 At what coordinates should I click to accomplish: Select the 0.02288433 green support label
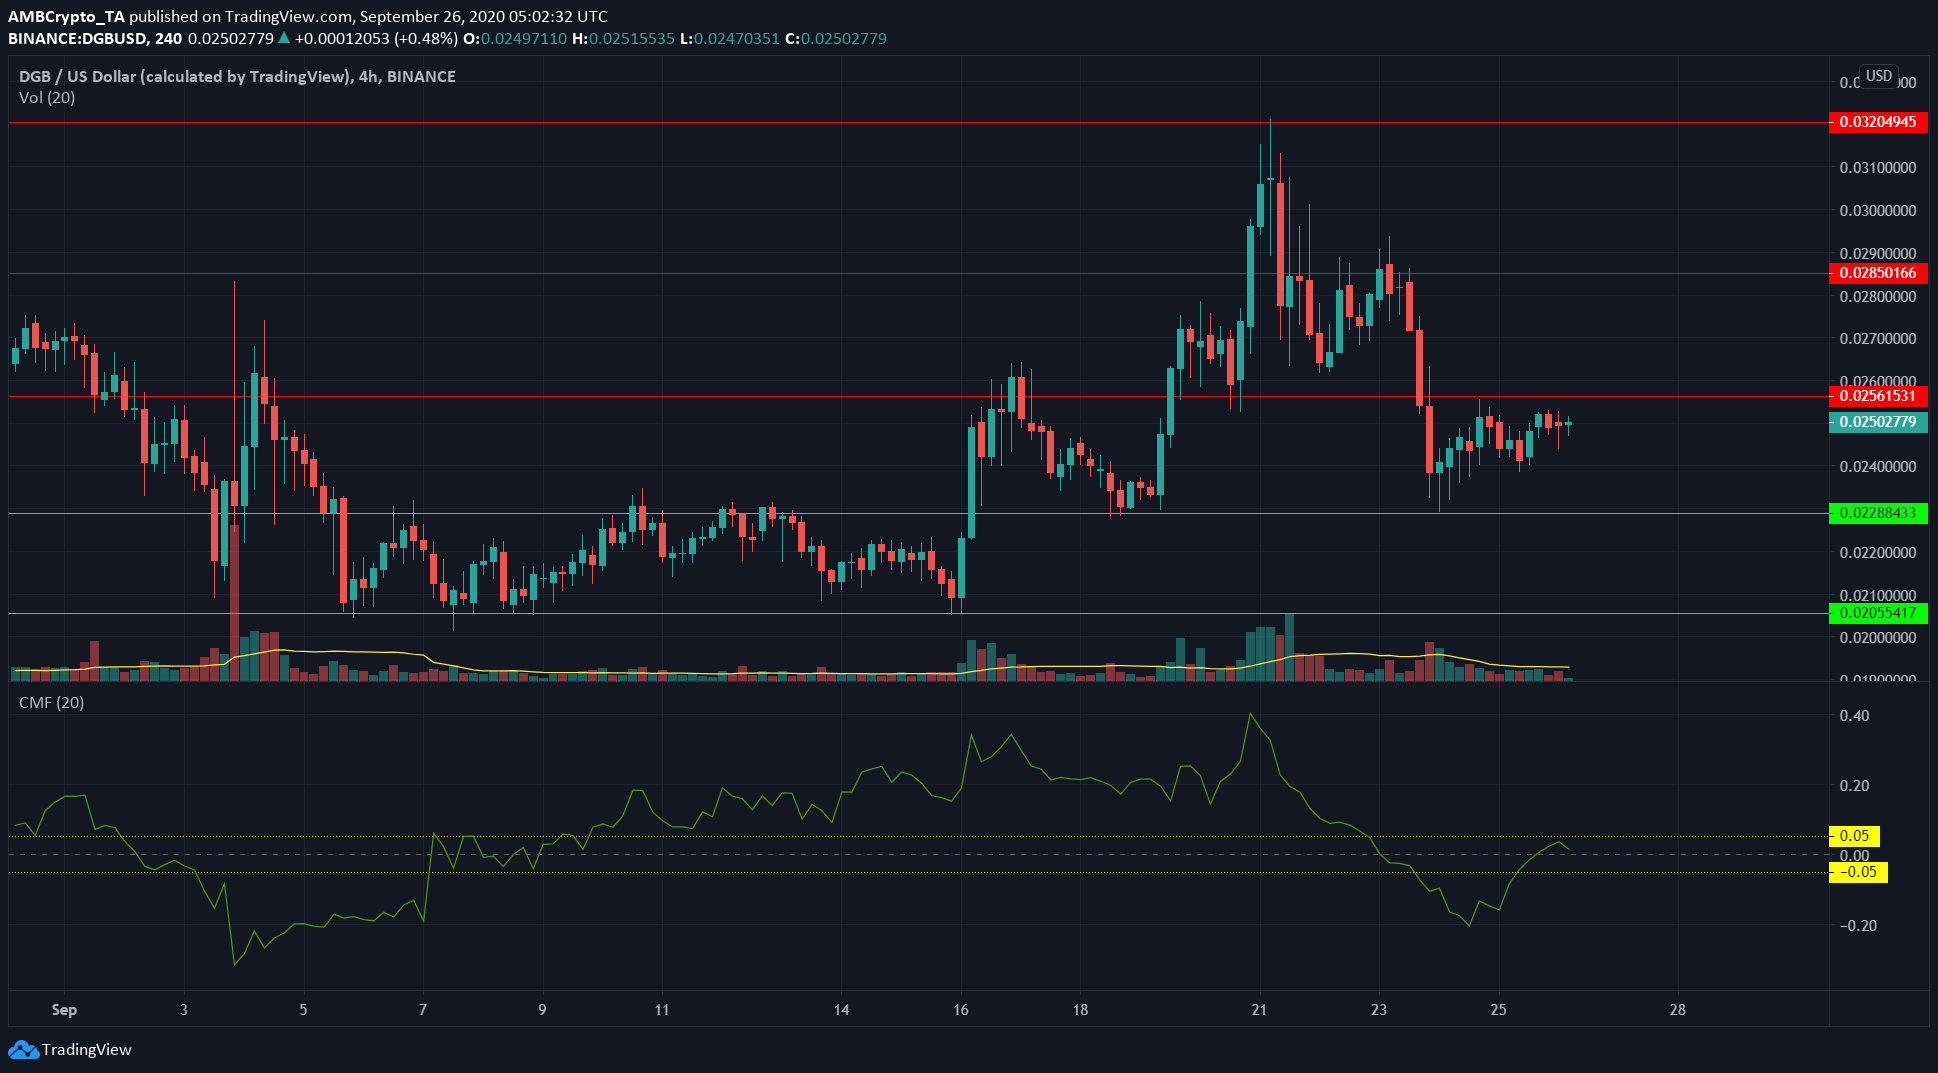(1878, 513)
